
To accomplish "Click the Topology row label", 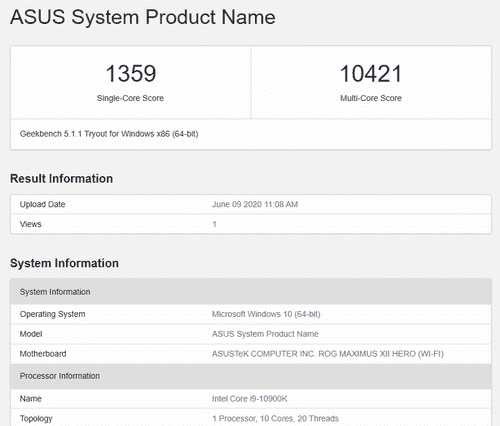I will coord(36,419).
